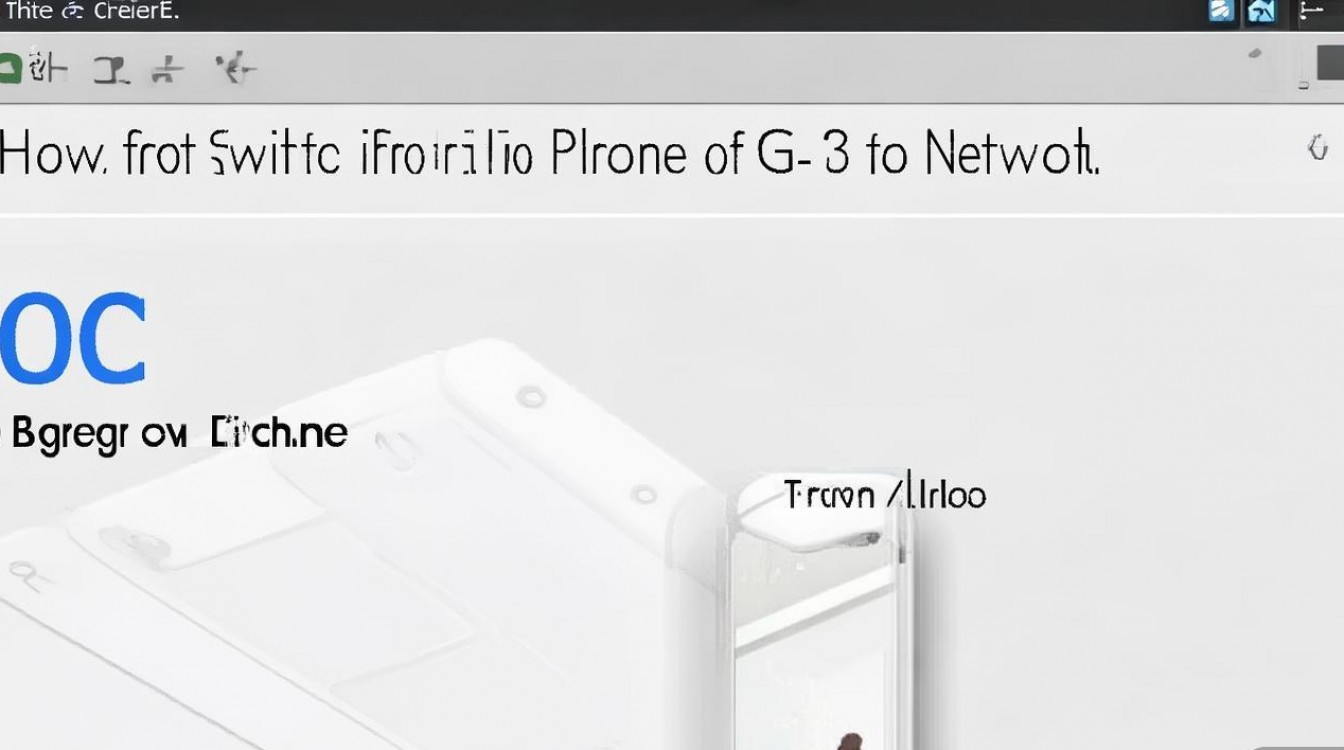Click the second toolbar icon beside the green one
1344x750 pixels.
click(47, 68)
